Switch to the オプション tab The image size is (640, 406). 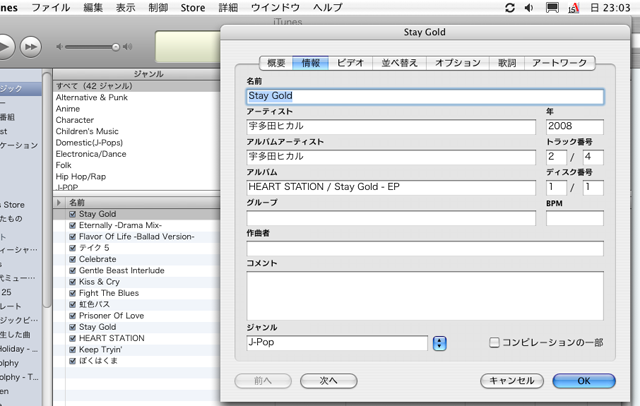click(x=458, y=63)
